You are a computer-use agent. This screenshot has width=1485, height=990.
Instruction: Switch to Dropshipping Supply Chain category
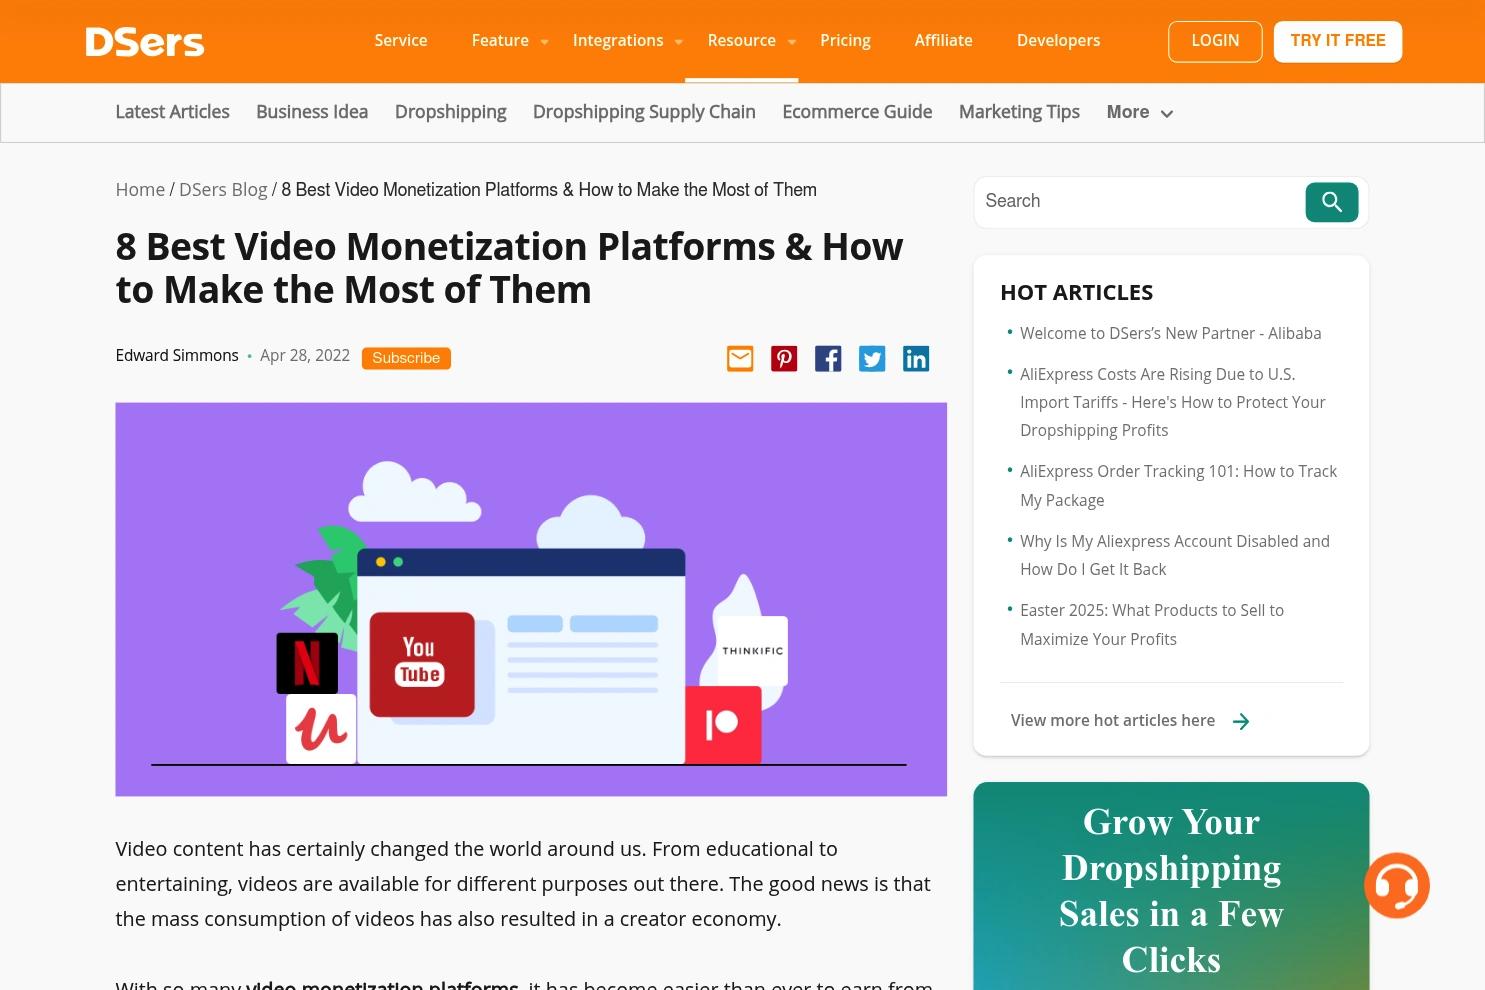pyautogui.click(x=644, y=112)
